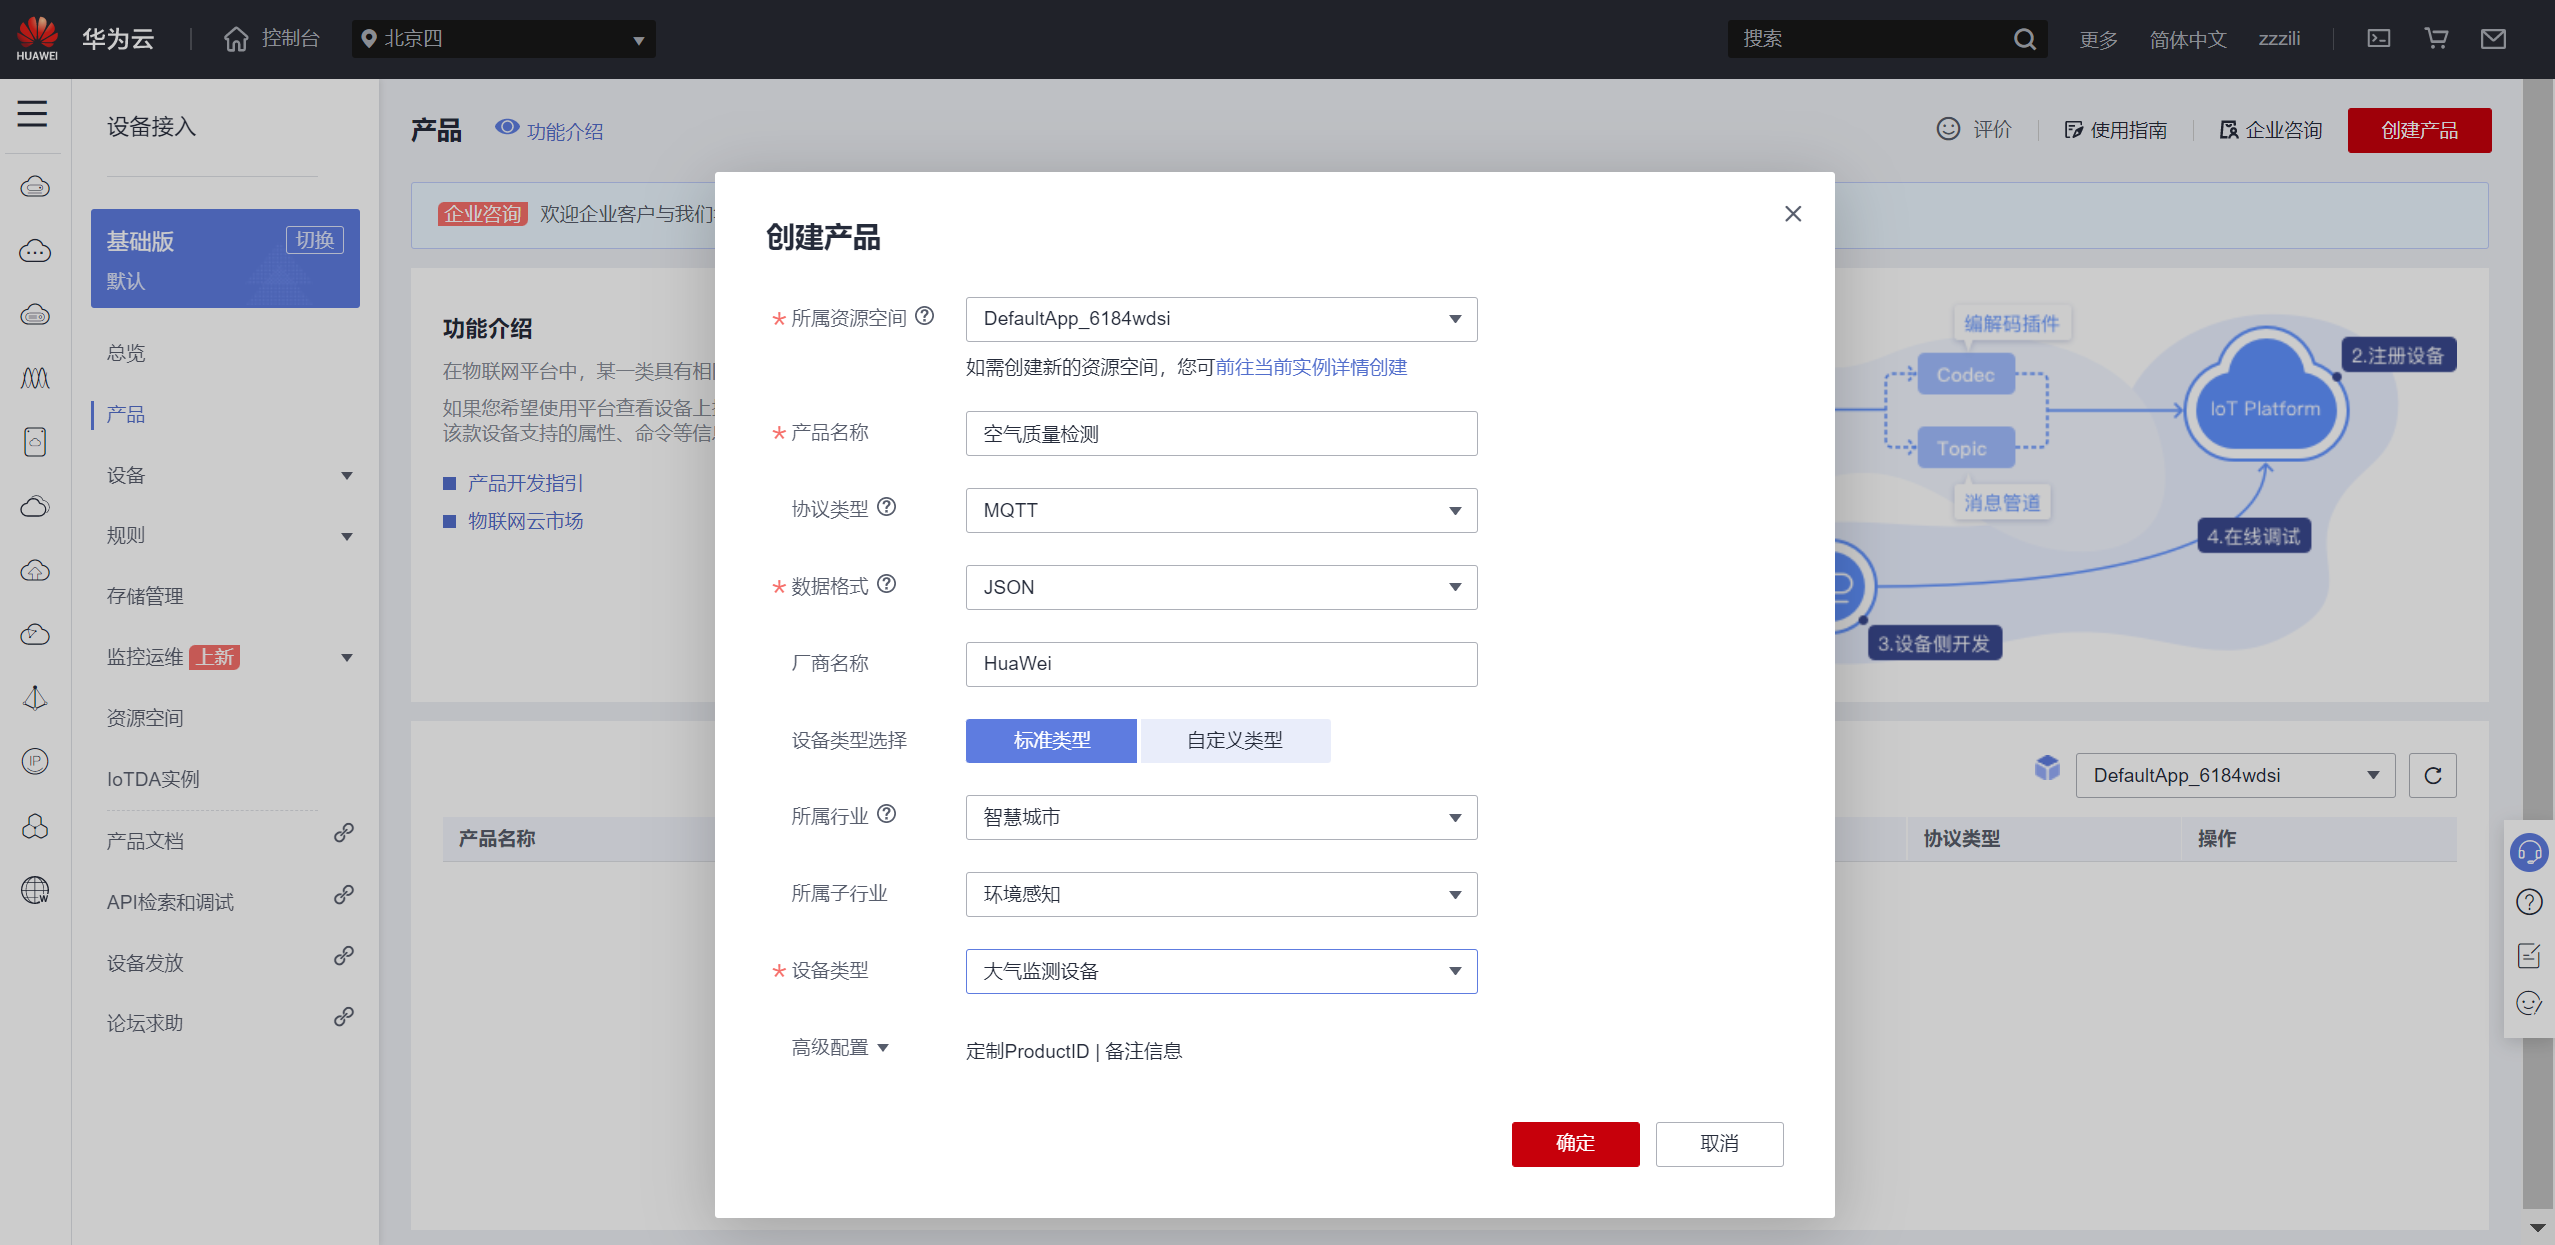Open the headset customer service icon

pos(2528,852)
